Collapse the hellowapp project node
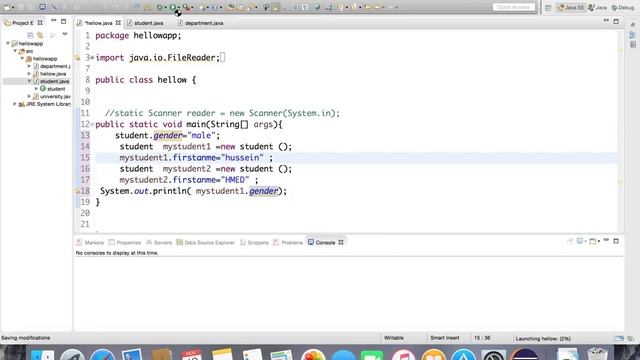The width and height of the screenshot is (640, 360). tap(8, 43)
